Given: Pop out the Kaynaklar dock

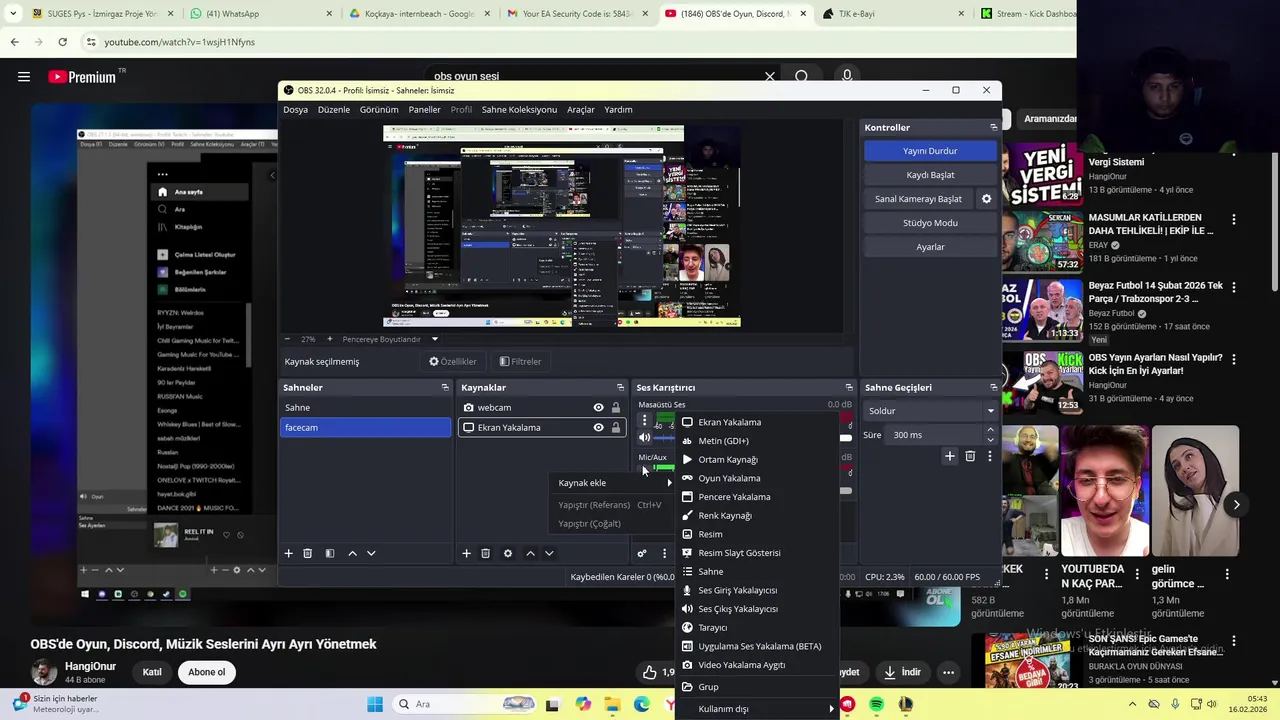Looking at the screenshot, I should coord(620,387).
